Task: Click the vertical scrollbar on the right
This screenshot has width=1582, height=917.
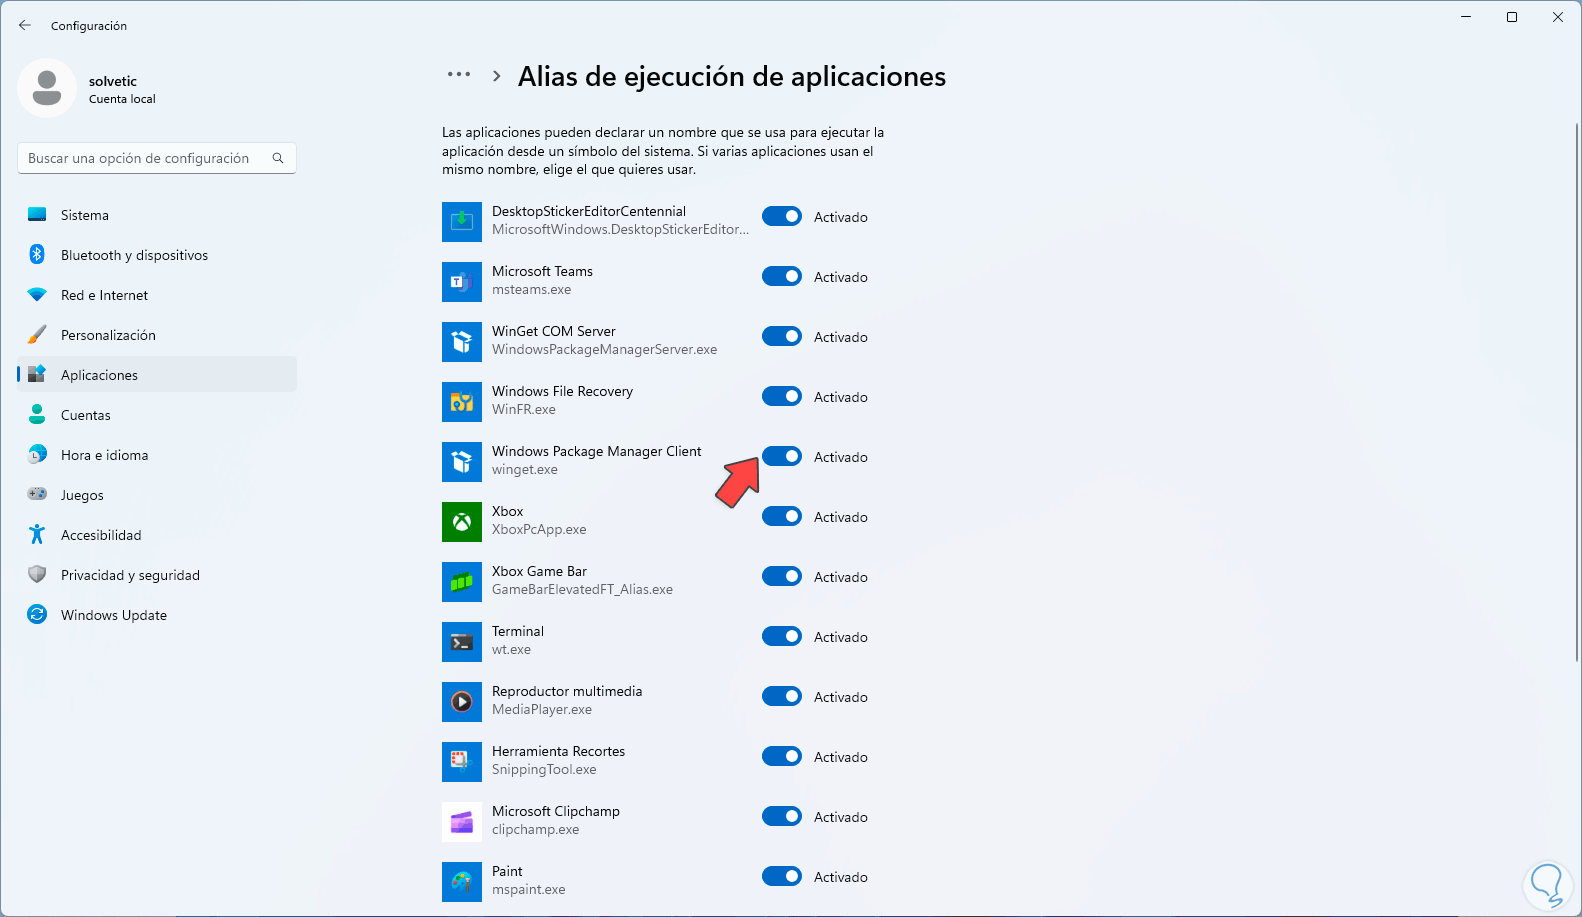Action: (x=1576, y=390)
